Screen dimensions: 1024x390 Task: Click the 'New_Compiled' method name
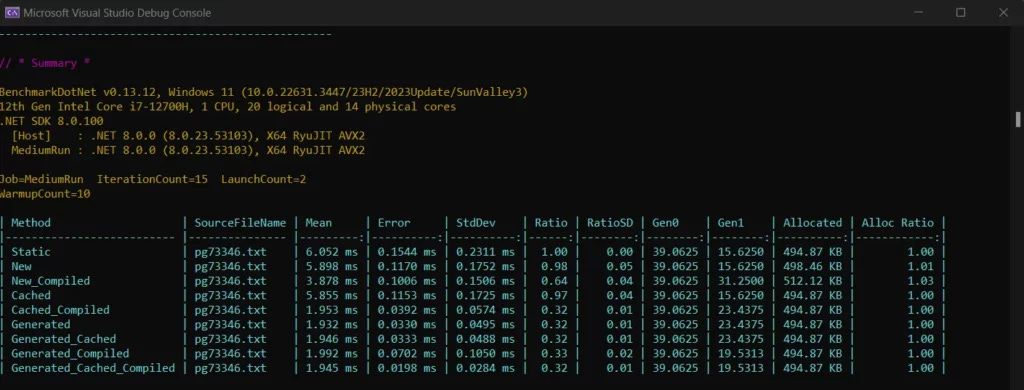(50, 281)
